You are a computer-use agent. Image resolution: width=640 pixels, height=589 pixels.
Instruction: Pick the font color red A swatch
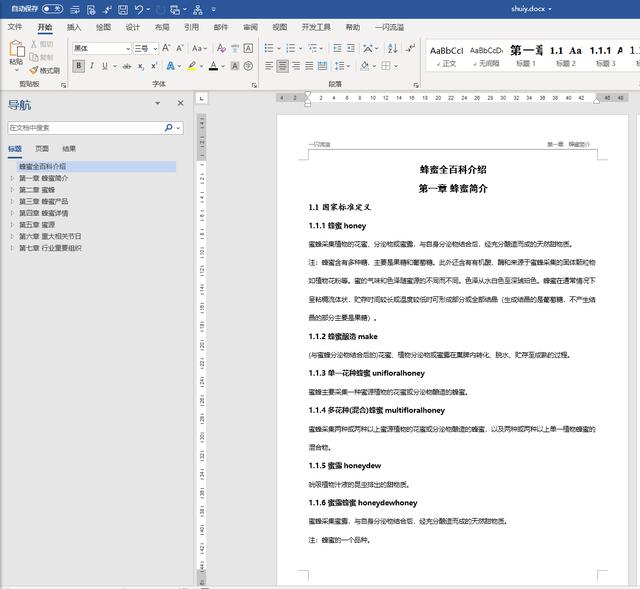pyautogui.click(x=213, y=66)
